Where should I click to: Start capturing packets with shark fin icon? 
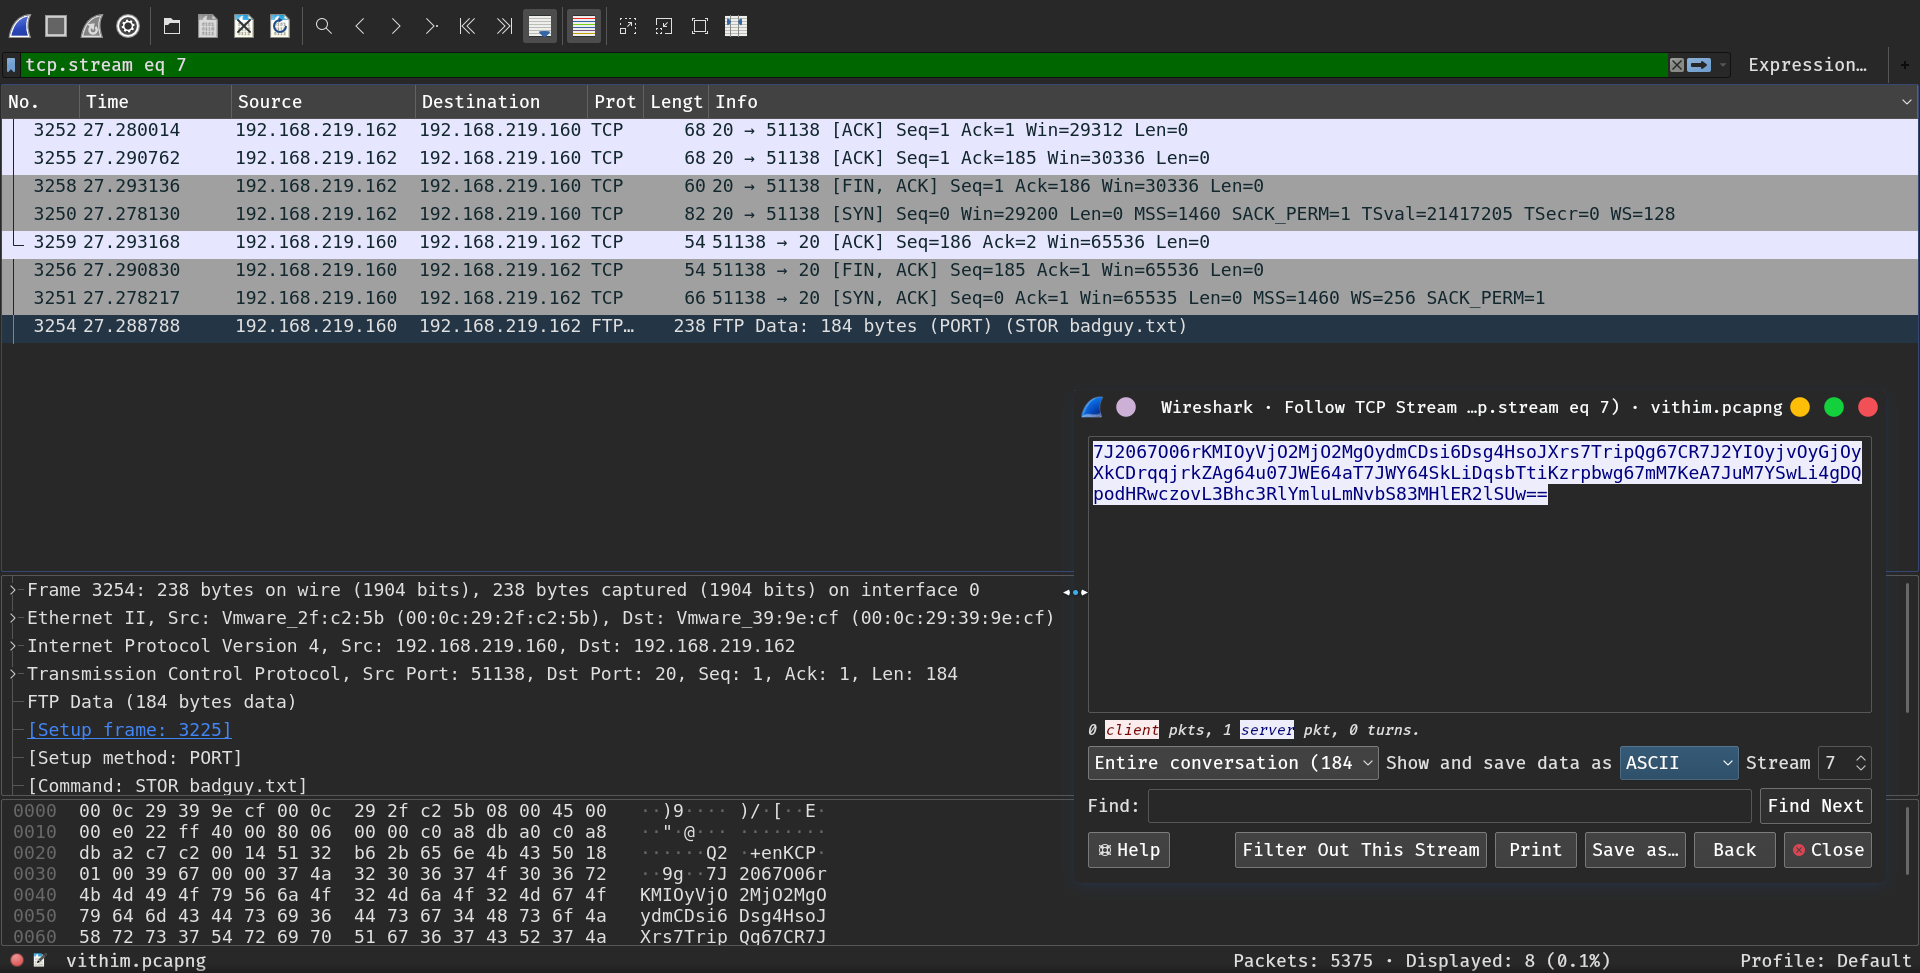[20, 26]
